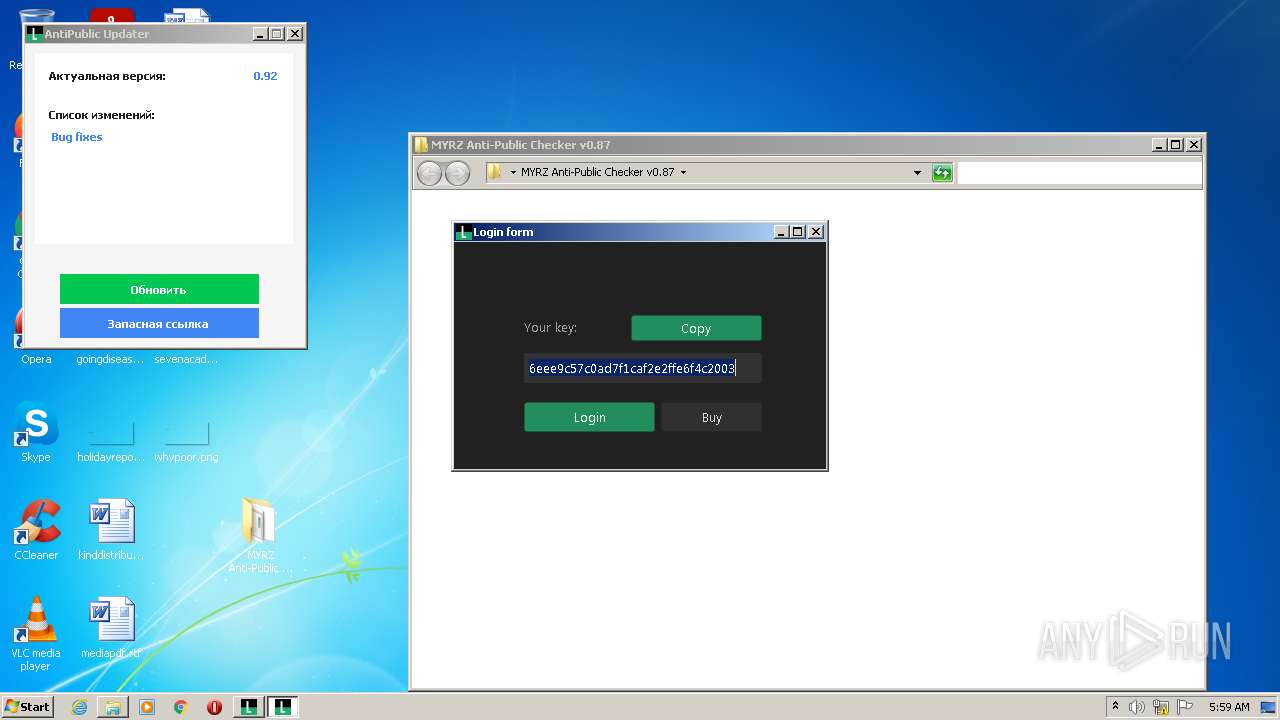Close the AntiPublic Updater window

(x=294, y=34)
